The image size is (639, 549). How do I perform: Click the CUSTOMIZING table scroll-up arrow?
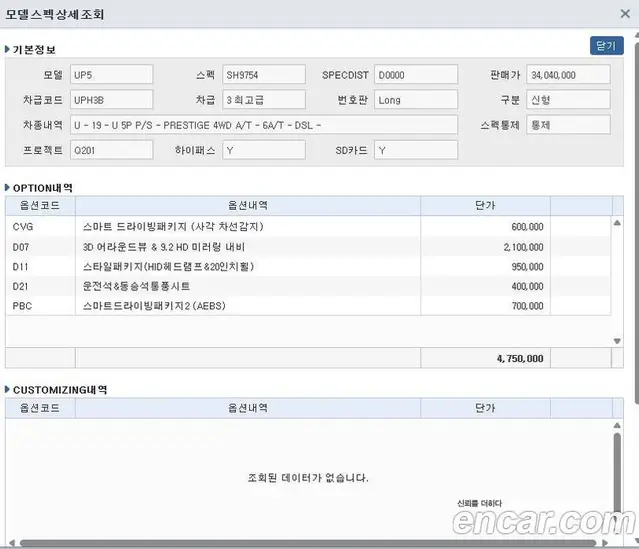click(617, 425)
